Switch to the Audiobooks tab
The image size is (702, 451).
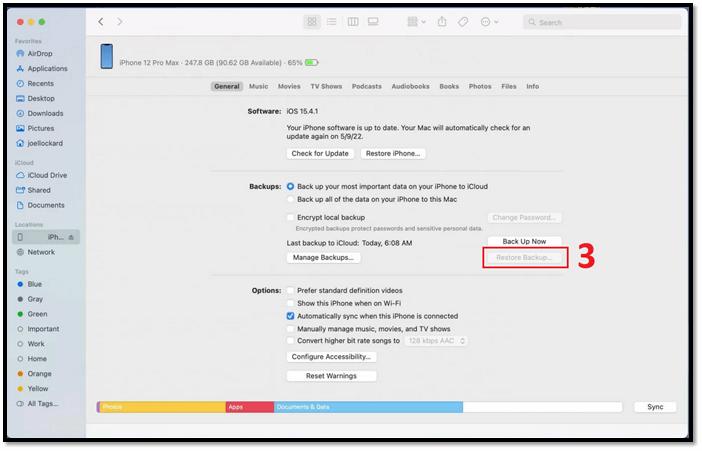pos(410,86)
